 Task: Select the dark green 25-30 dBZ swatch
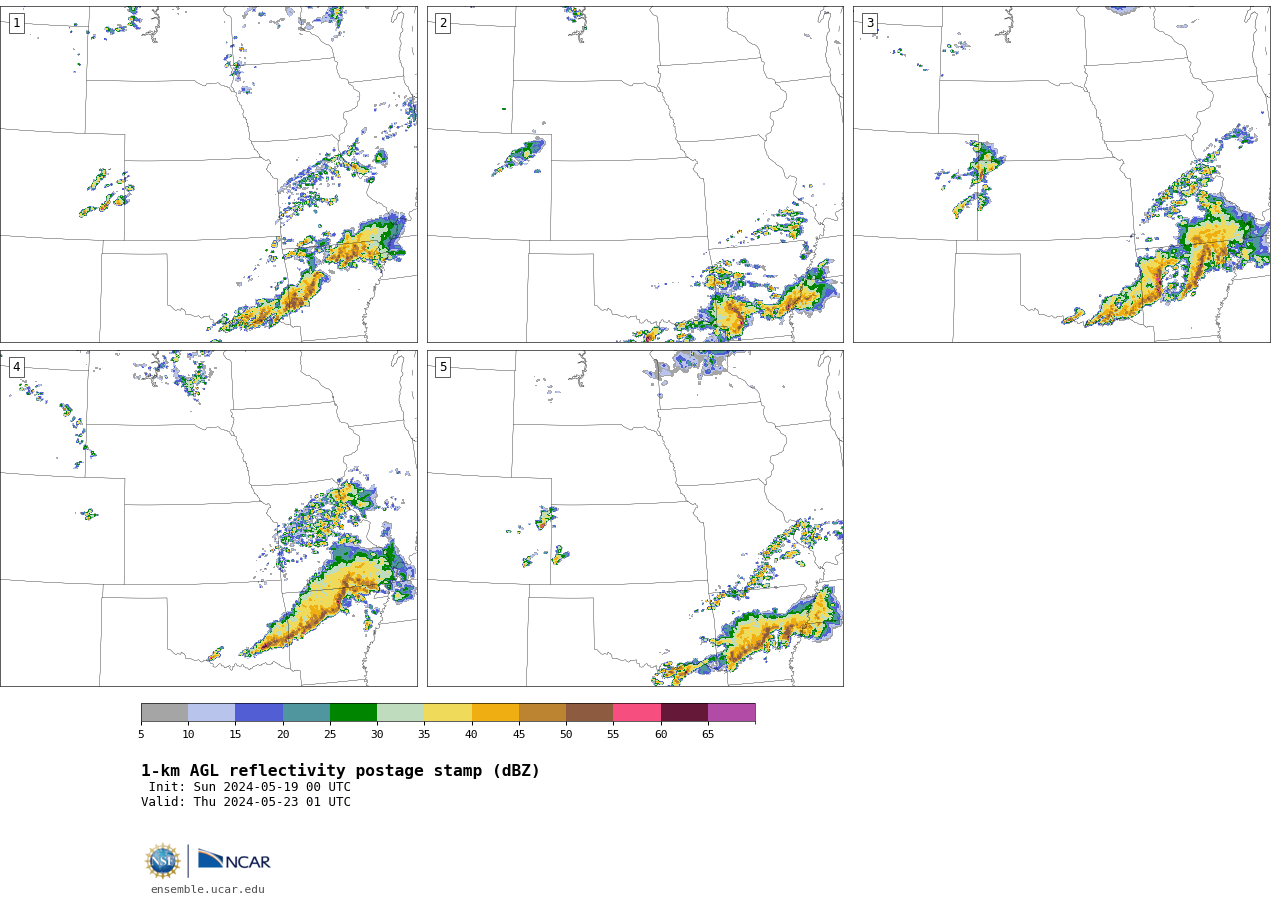(x=353, y=713)
